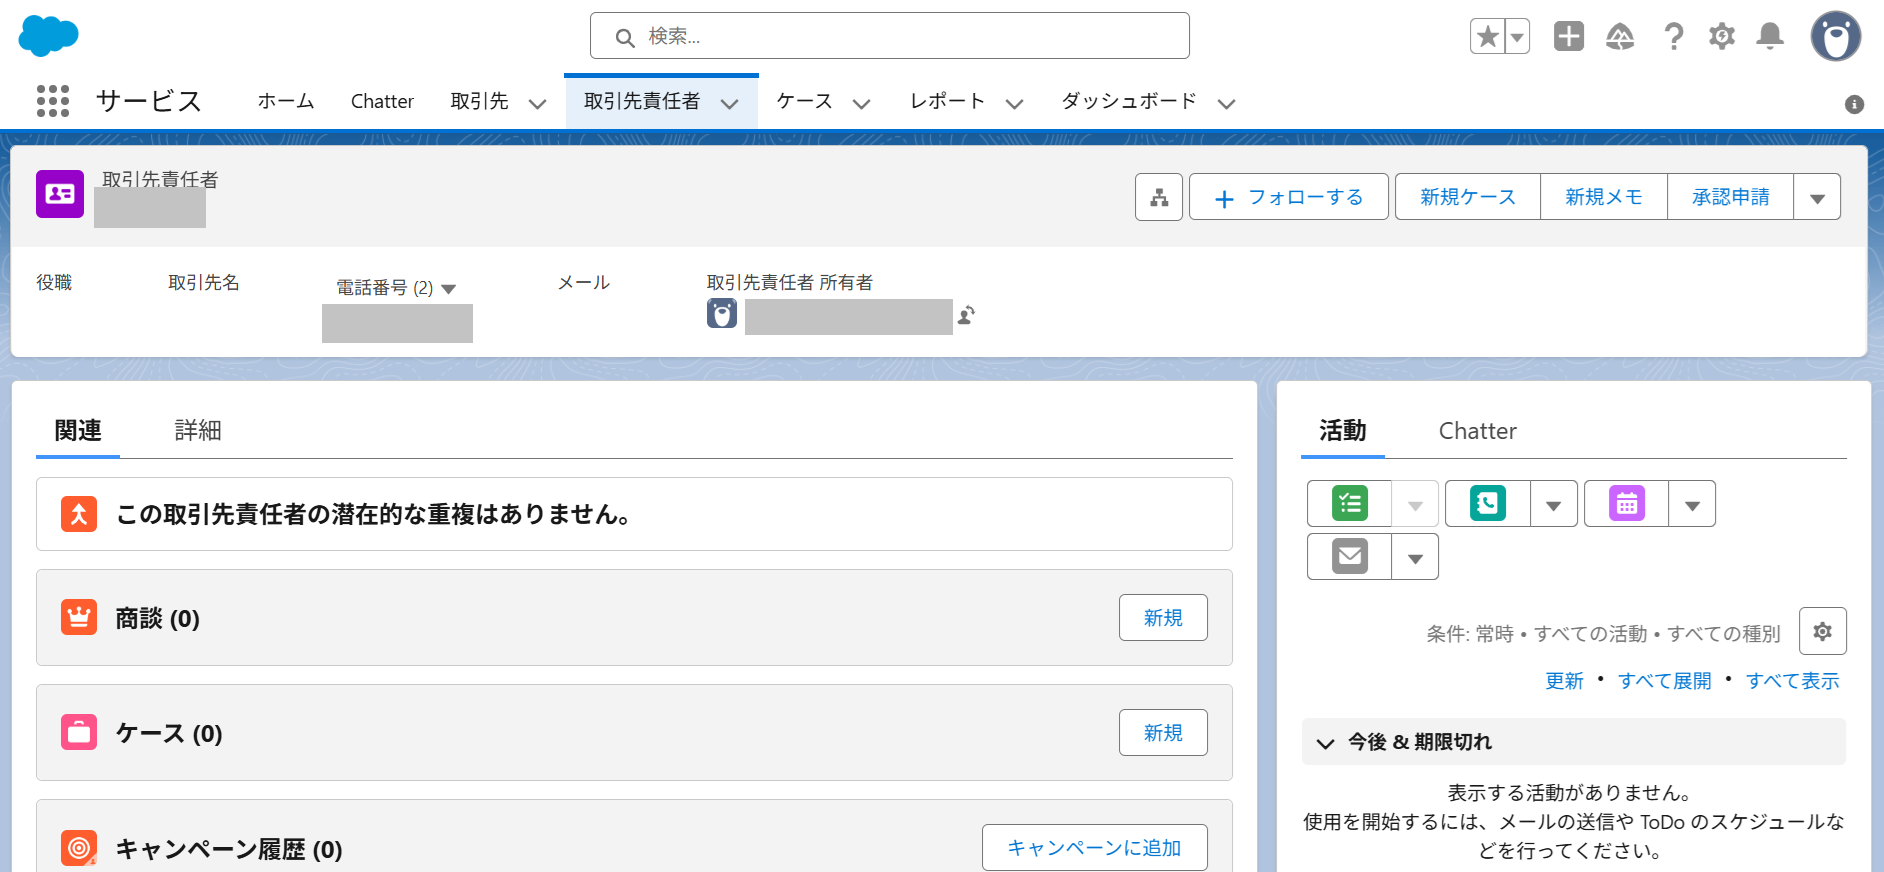Open the email action dropdown arrow
Image resolution: width=1884 pixels, height=872 pixels.
1415,557
